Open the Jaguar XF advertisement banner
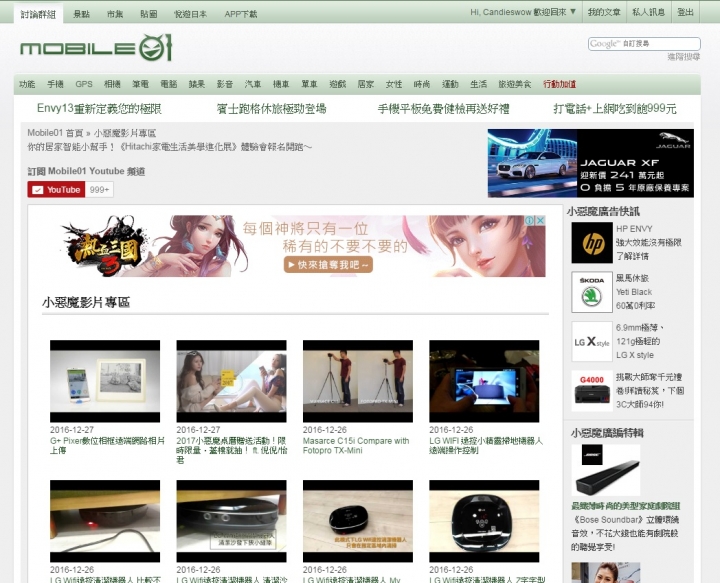720x583 pixels. tap(591, 163)
